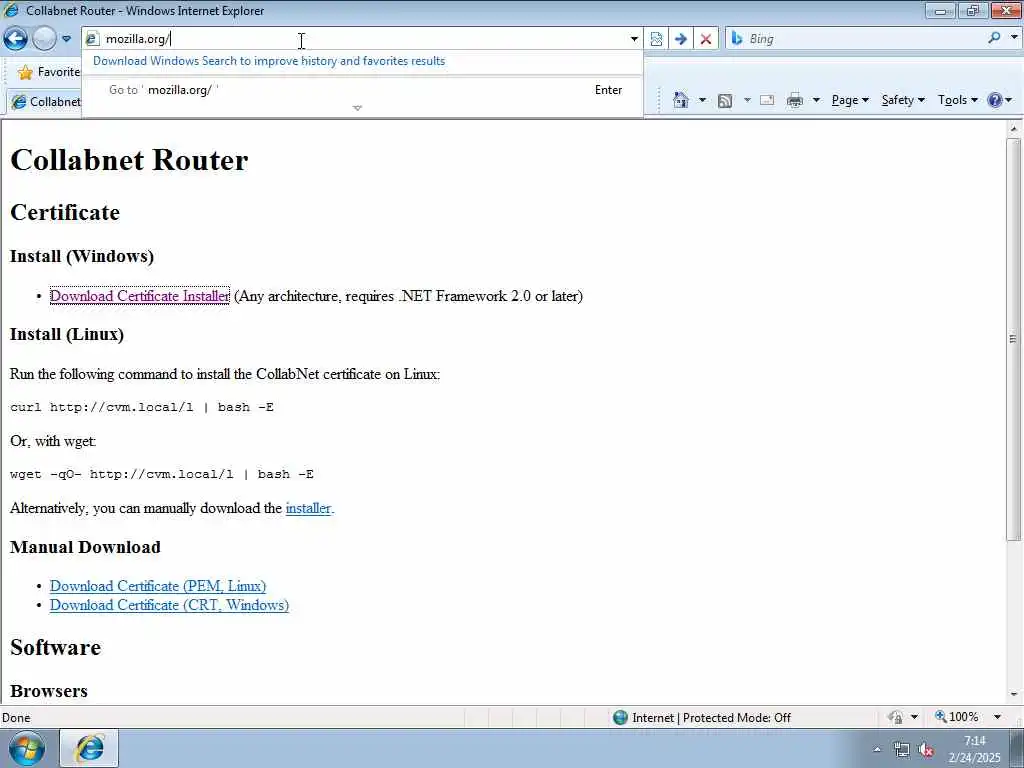This screenshot has height=768, width=1024.
Task: Choose Go to mozilla.org suggestion
Action: coord(362,90)
